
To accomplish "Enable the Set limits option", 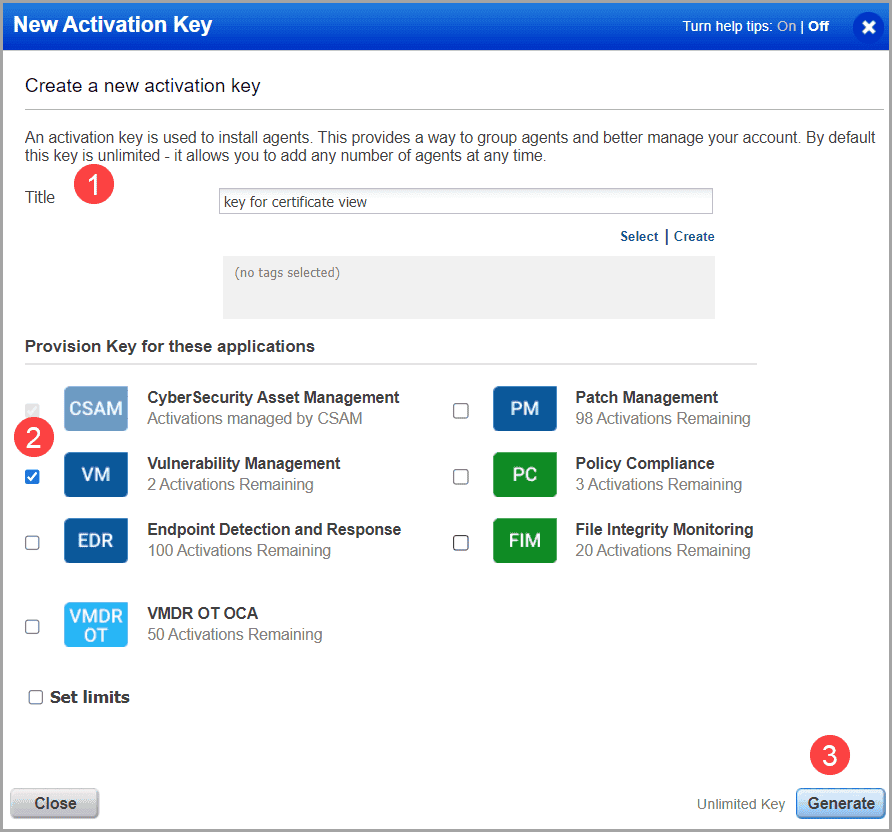I will (35, 697).
